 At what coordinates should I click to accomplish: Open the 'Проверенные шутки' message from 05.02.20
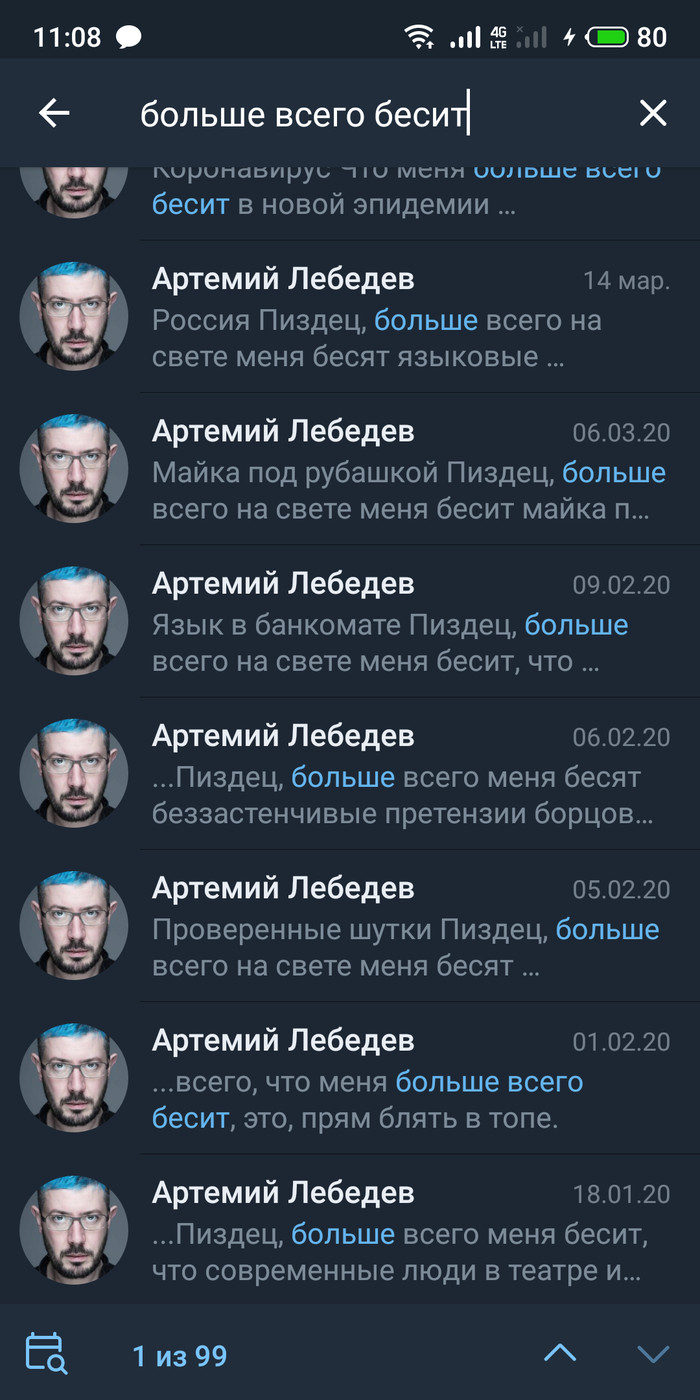coord(350,925)
